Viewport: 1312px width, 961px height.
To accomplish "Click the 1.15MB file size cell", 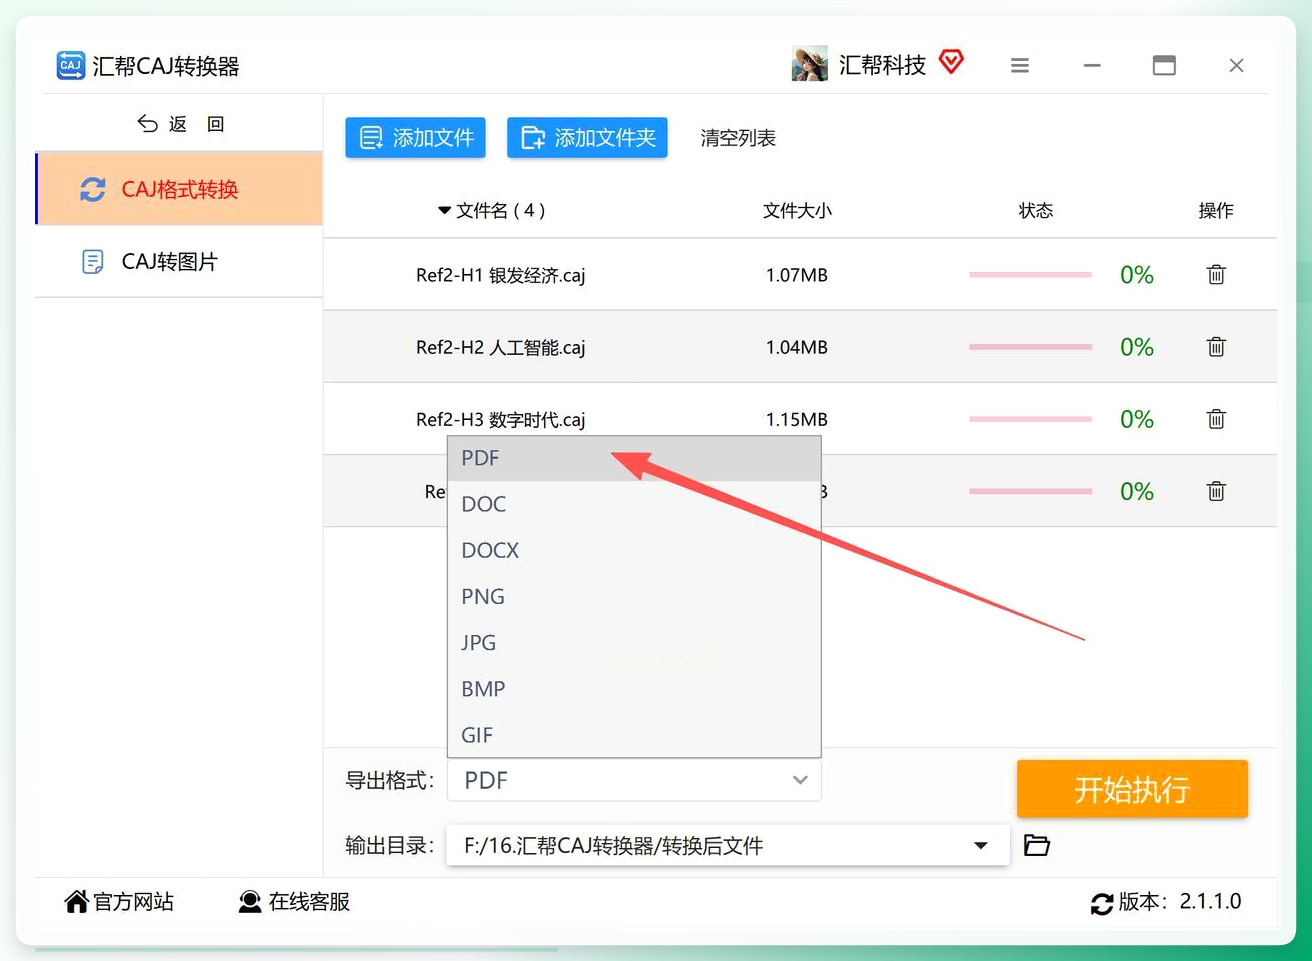I will coord(797,419).
